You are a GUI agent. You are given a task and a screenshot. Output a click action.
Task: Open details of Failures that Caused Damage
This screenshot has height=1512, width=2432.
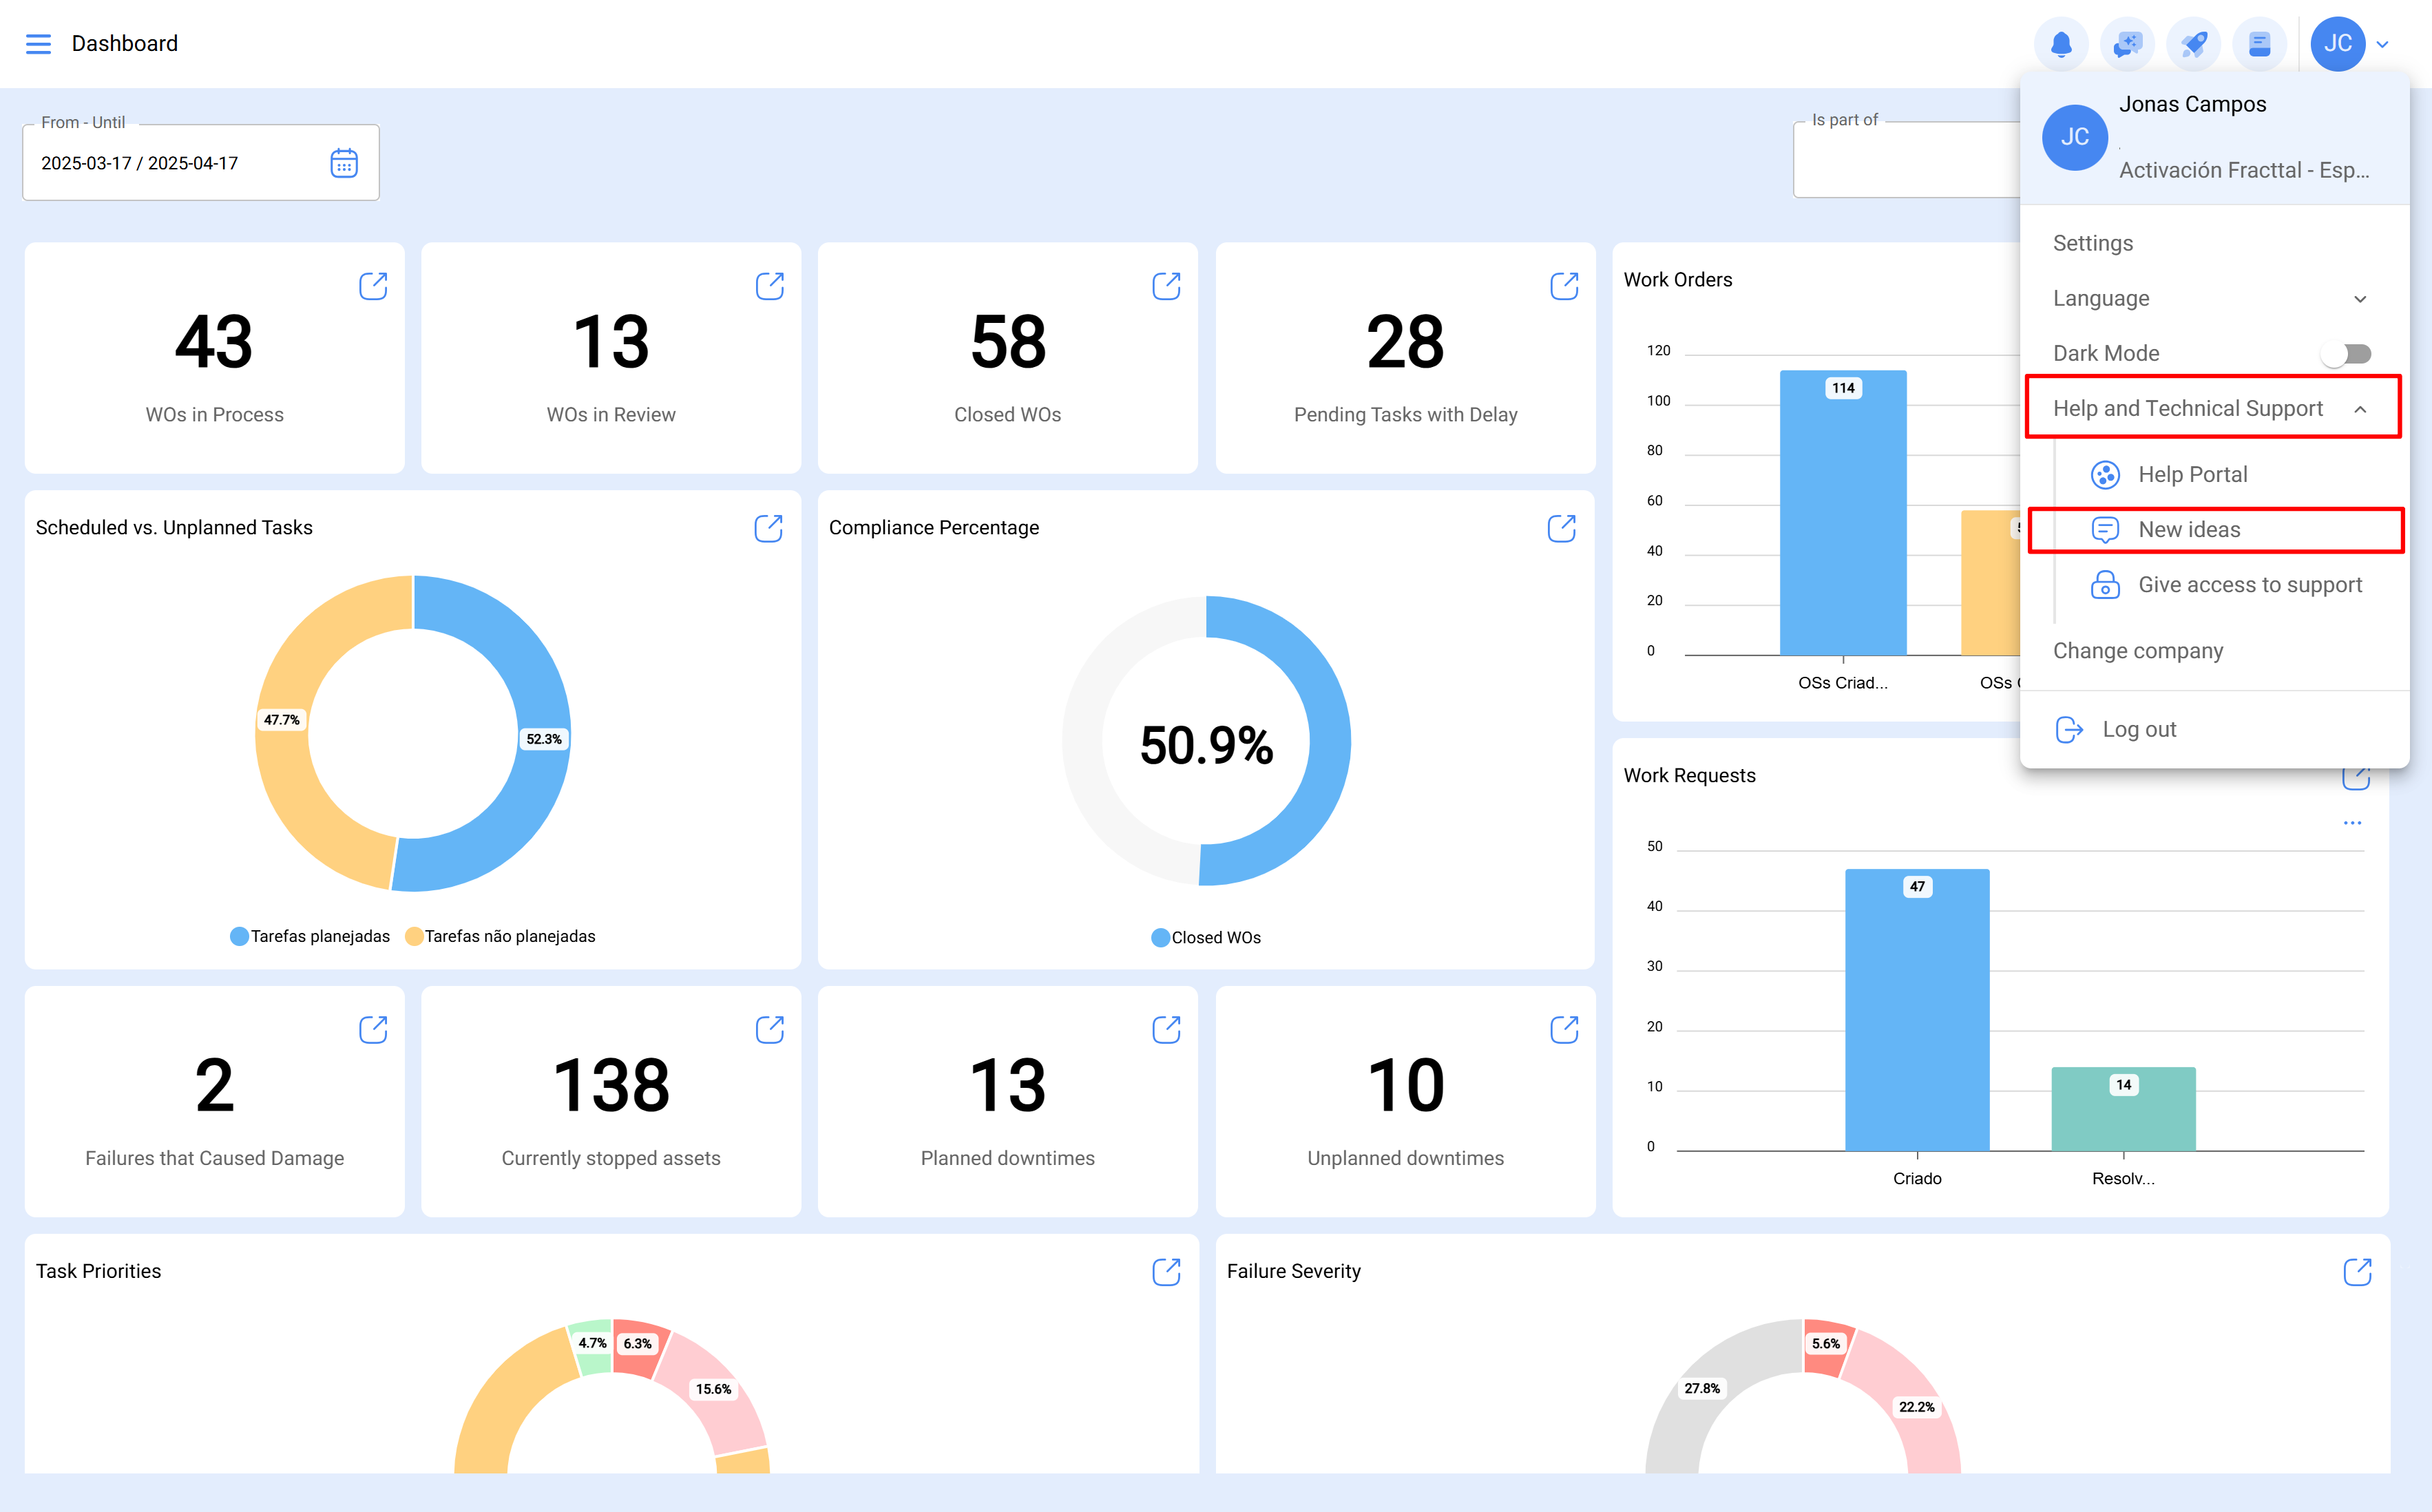point(373,1029)
